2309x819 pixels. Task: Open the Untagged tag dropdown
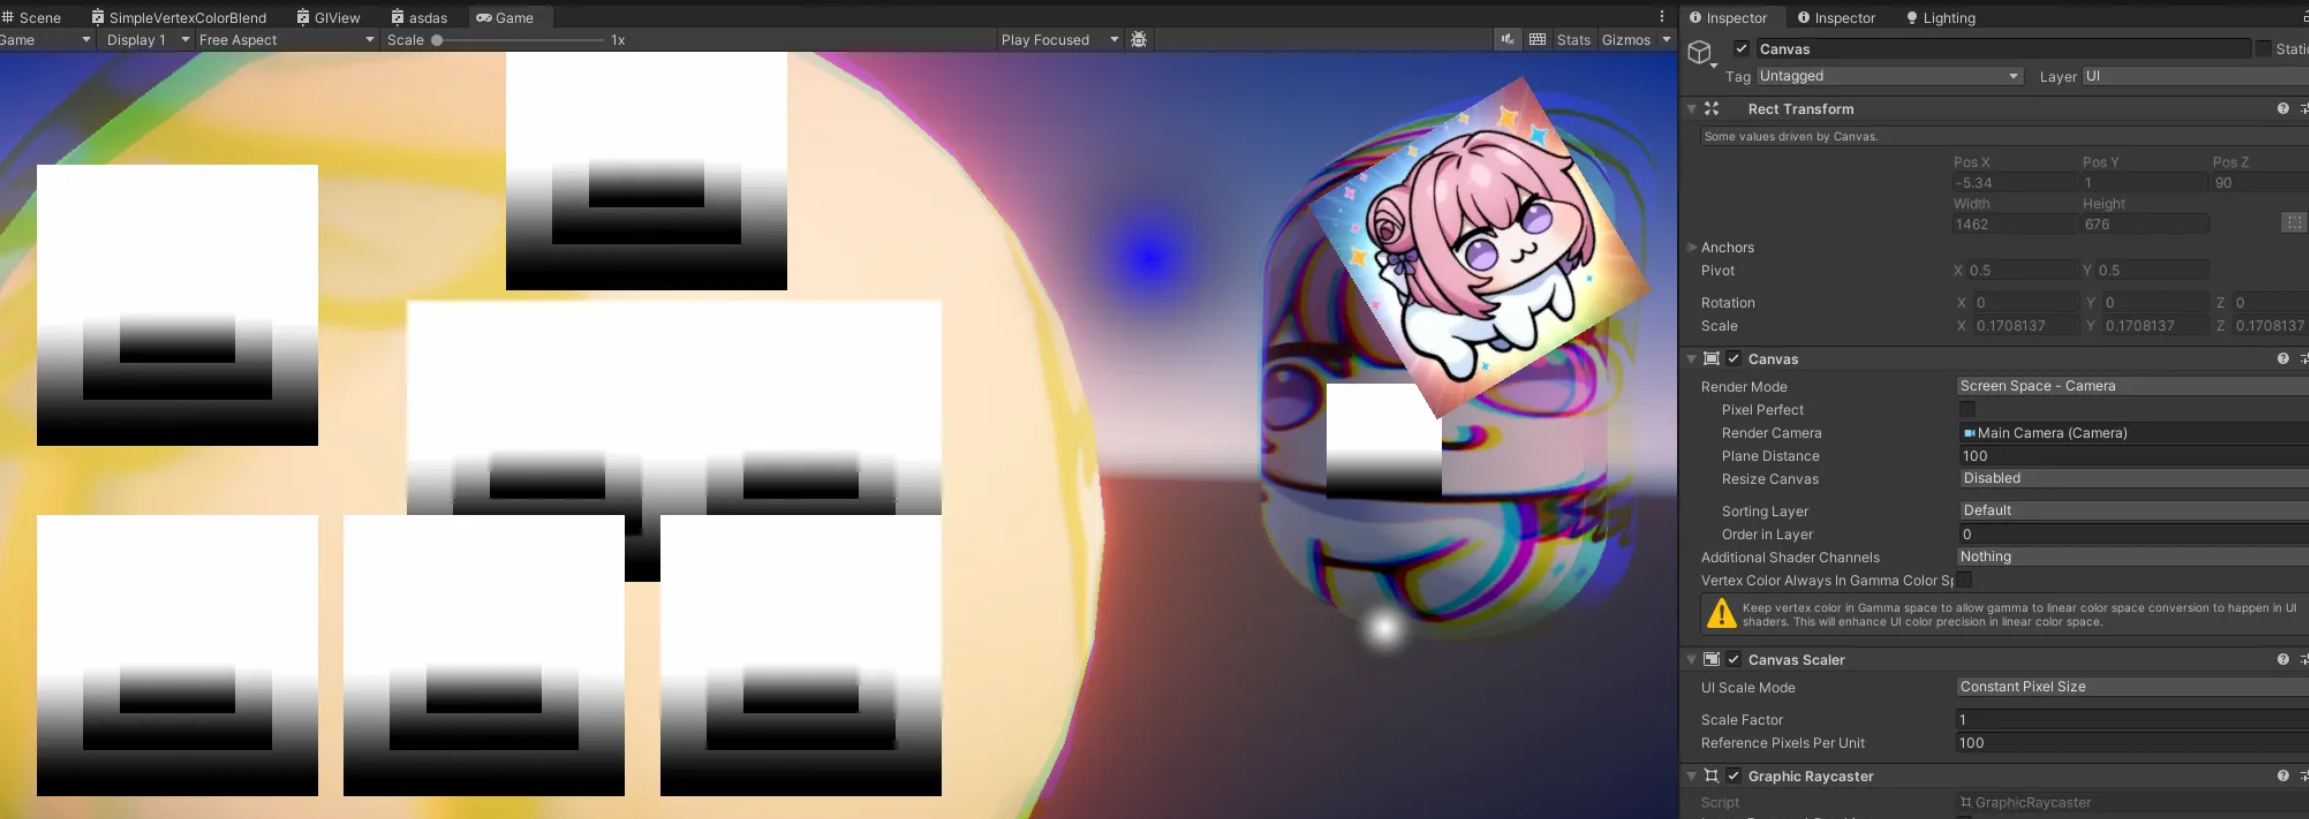coord(1889,76)
